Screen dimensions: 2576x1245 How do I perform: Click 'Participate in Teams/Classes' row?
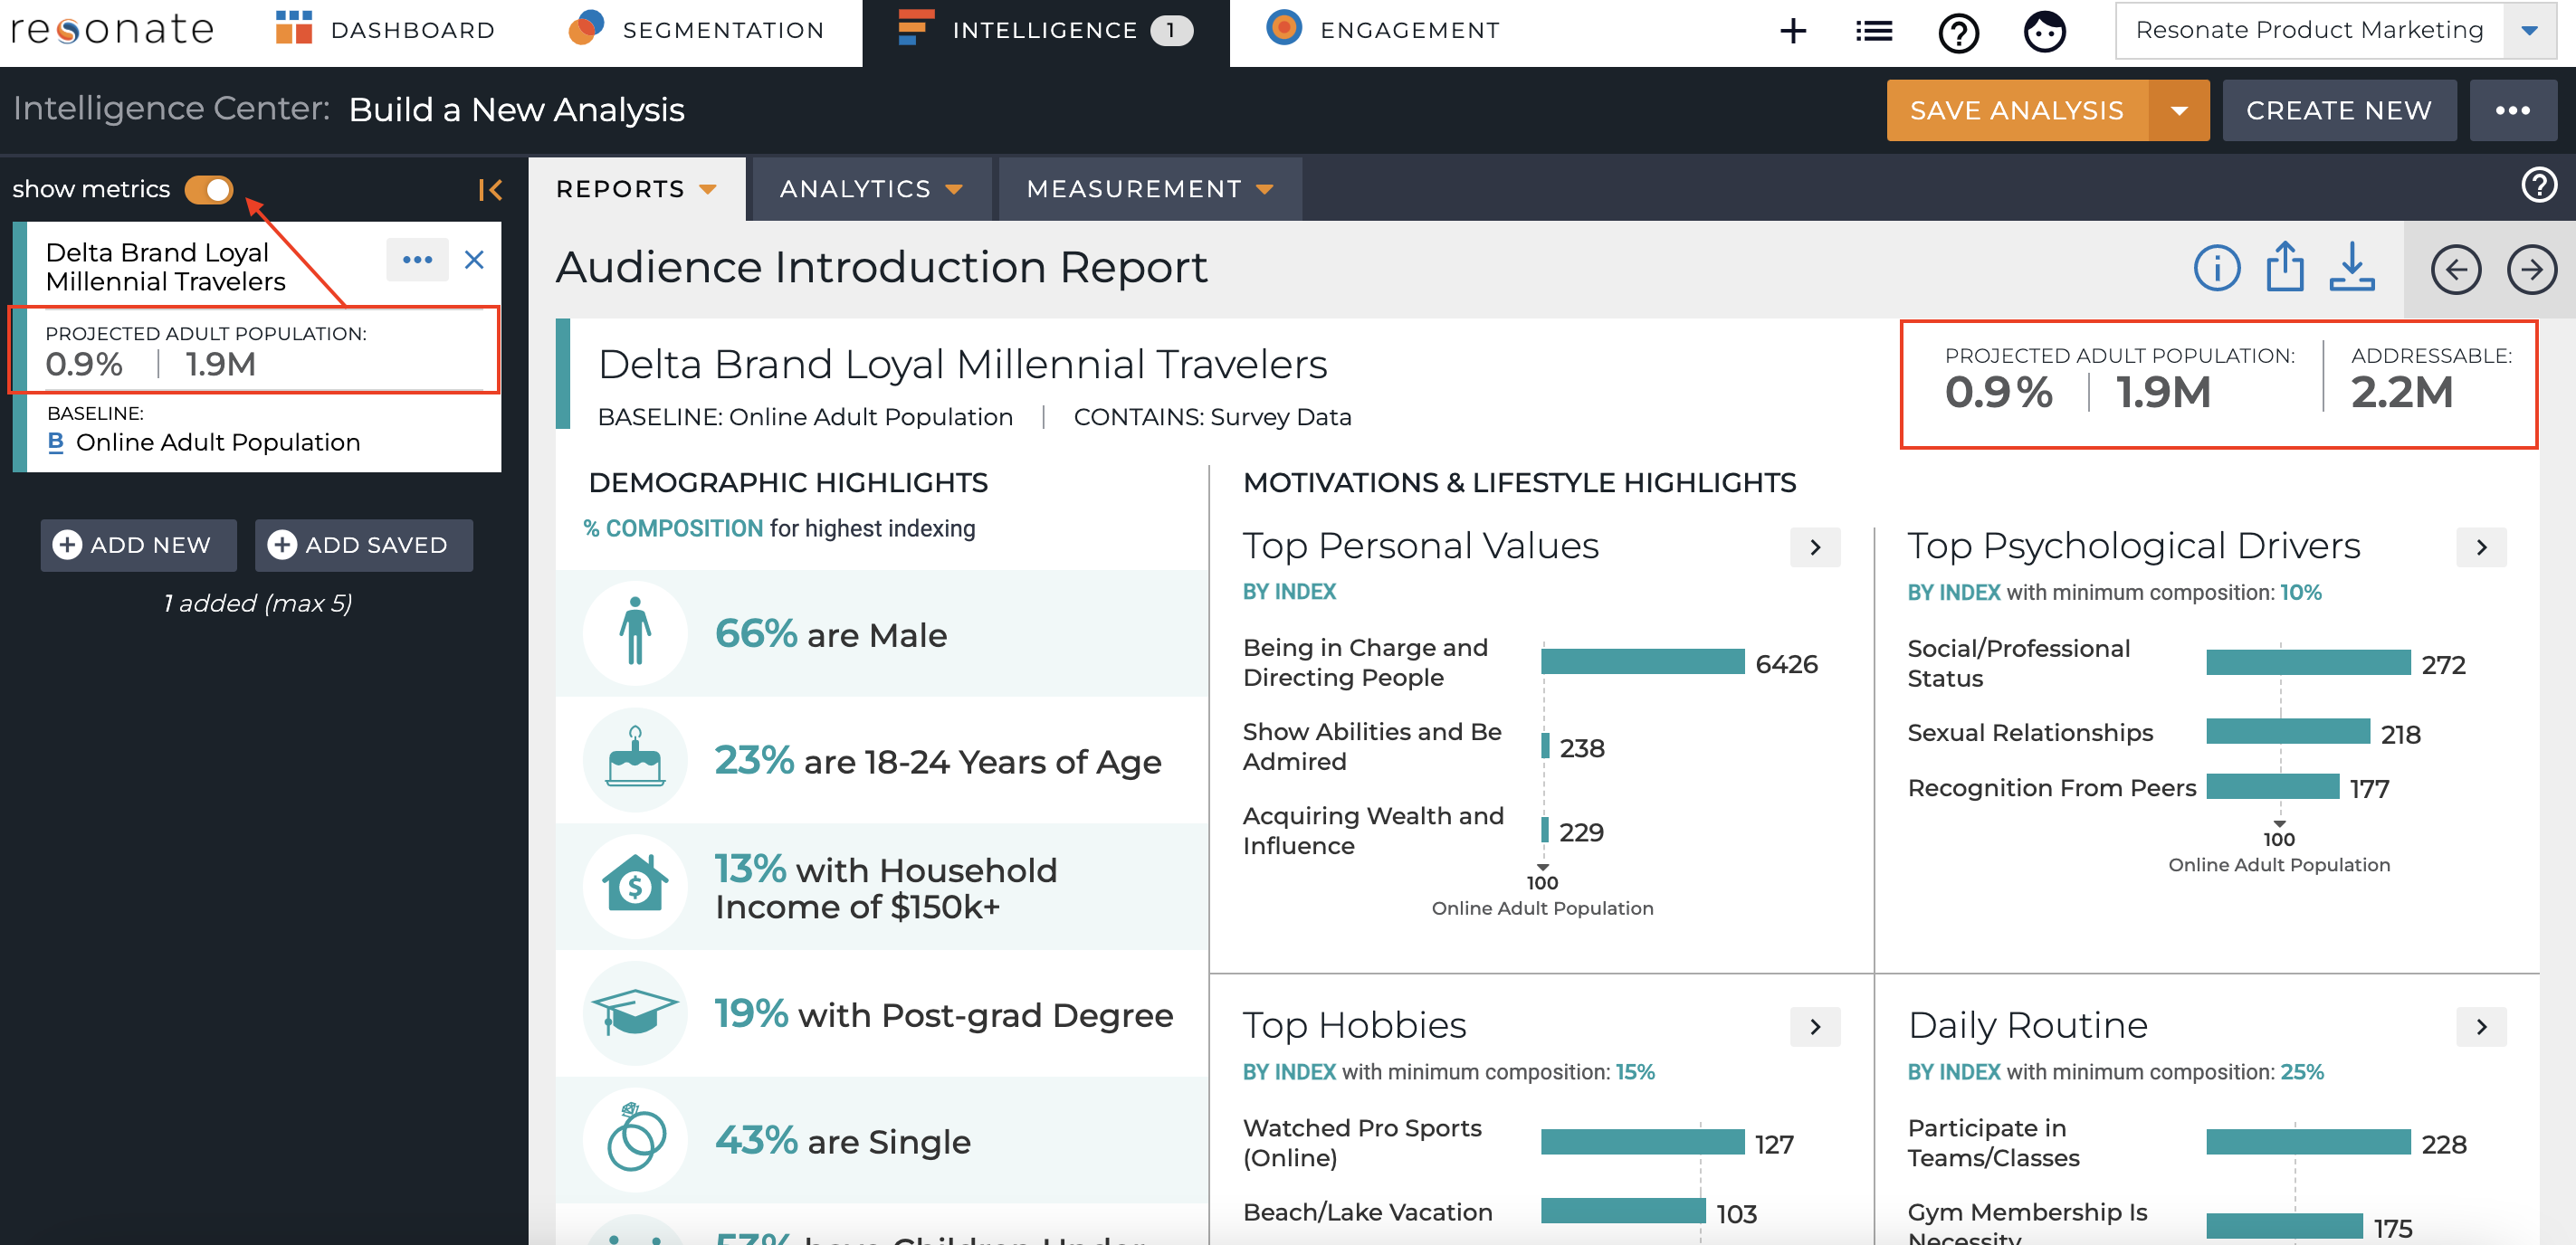point(2187,1143)
